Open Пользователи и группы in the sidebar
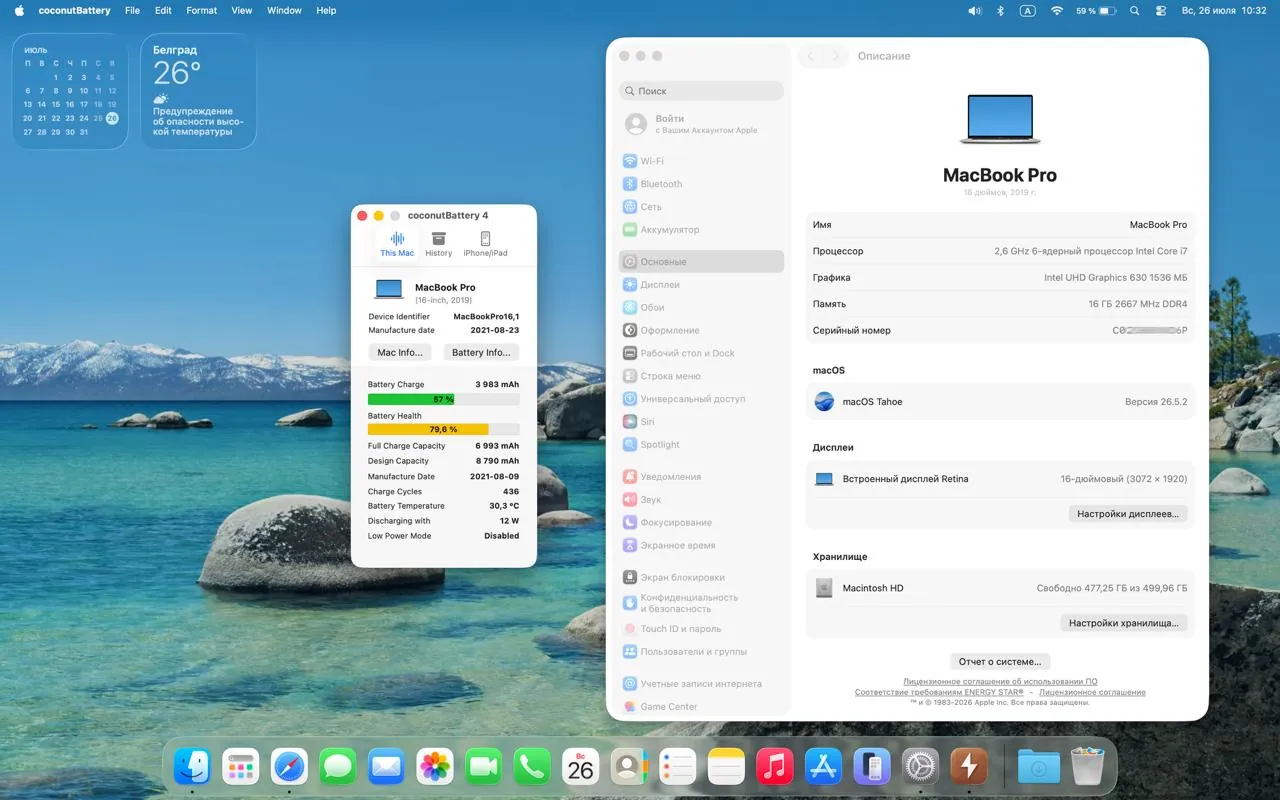This screenshot has height=800, width=1280. [701, 652]
